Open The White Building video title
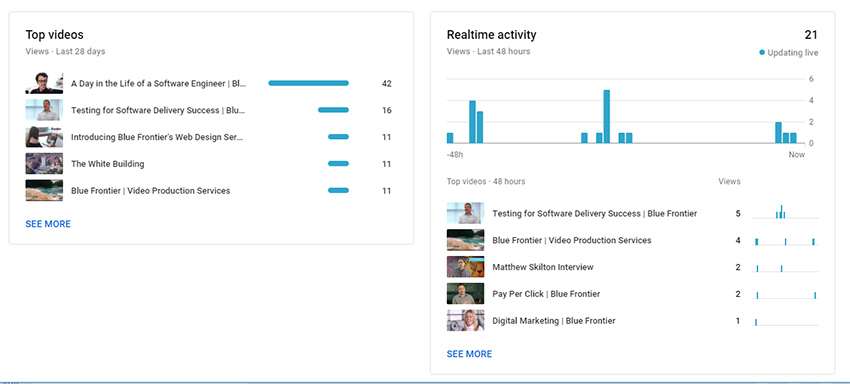Image resolution: width=850 pixels, height=384 pixels. (107, 164)
